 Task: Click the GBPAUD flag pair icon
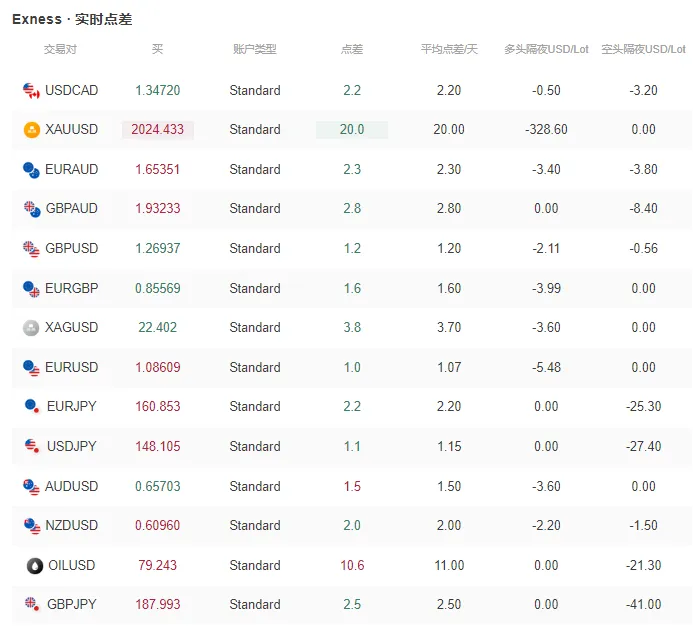coord(32,209)
